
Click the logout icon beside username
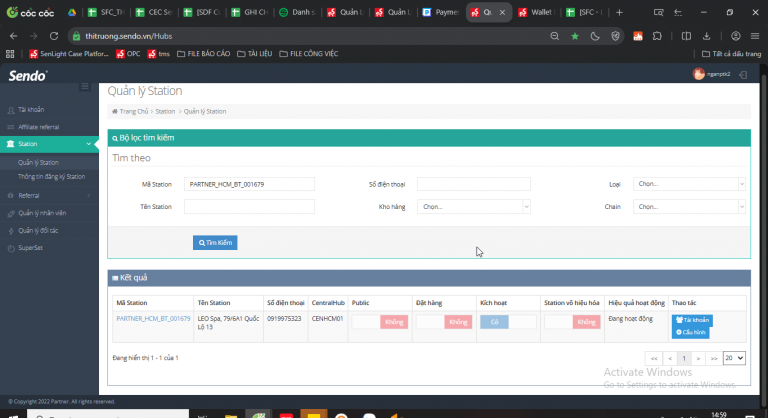pyautogui.click(x=743, y=74)
